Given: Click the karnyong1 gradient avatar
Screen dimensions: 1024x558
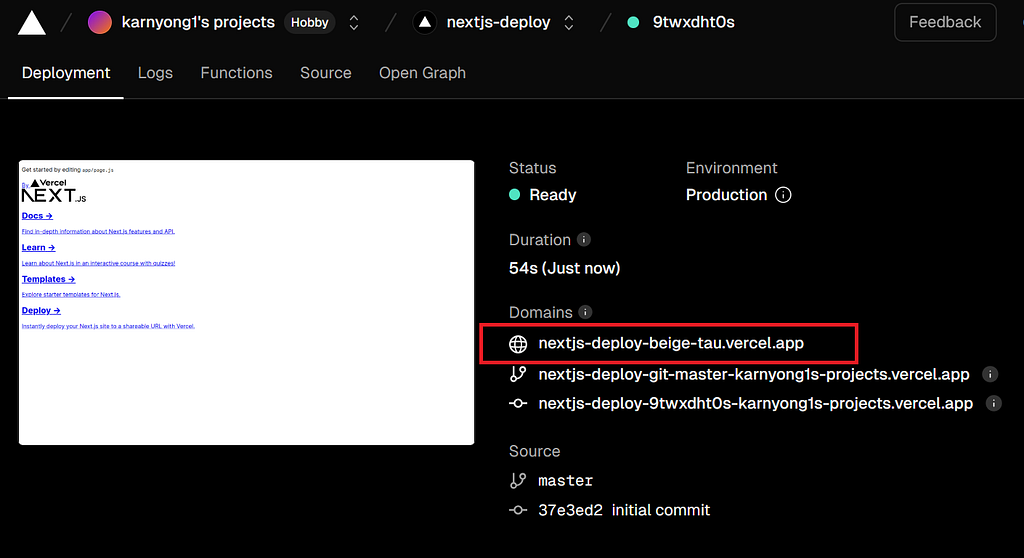Looking at the screenshot, I should tap(100, 22).
